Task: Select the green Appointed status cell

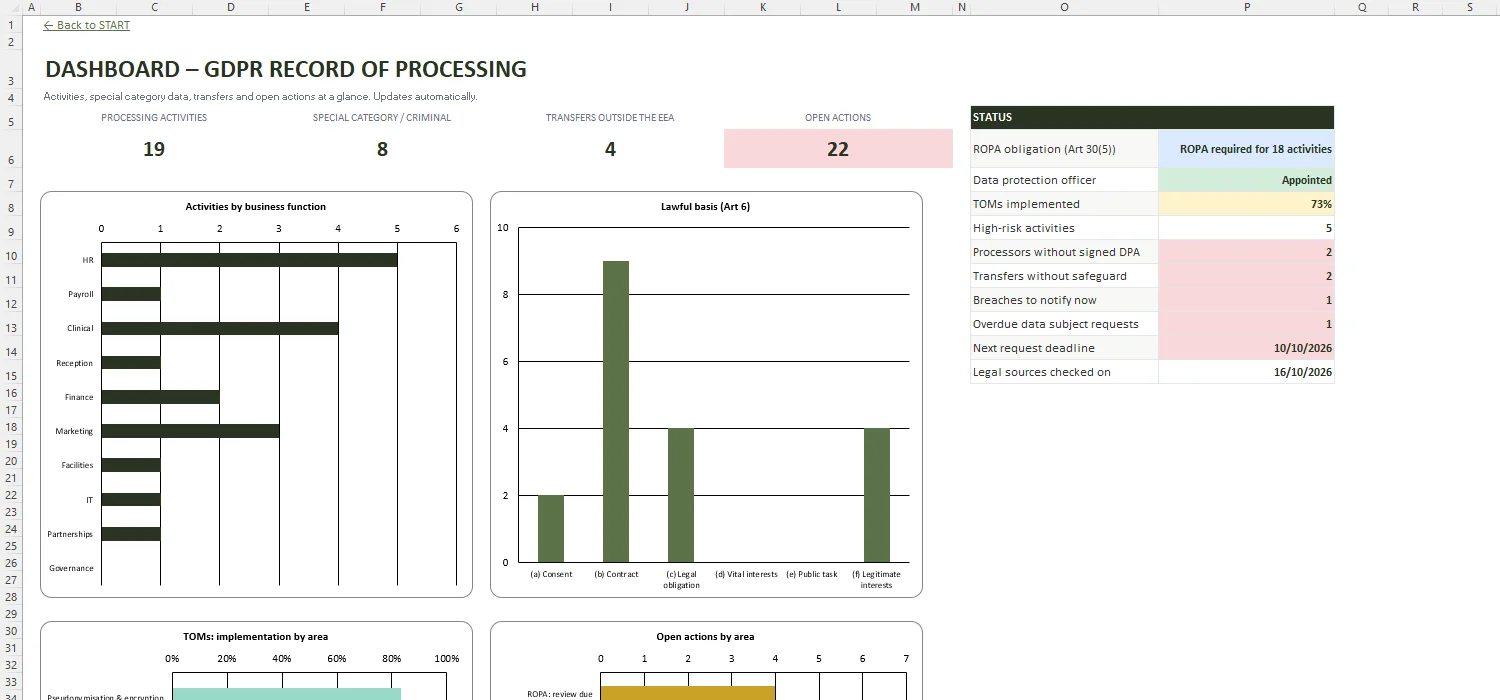Action: (x=1246, y=180)
